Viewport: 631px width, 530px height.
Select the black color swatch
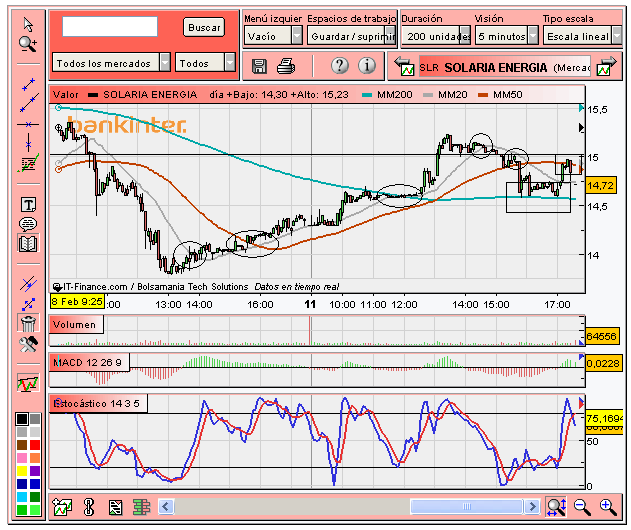[x=22, y=419]
